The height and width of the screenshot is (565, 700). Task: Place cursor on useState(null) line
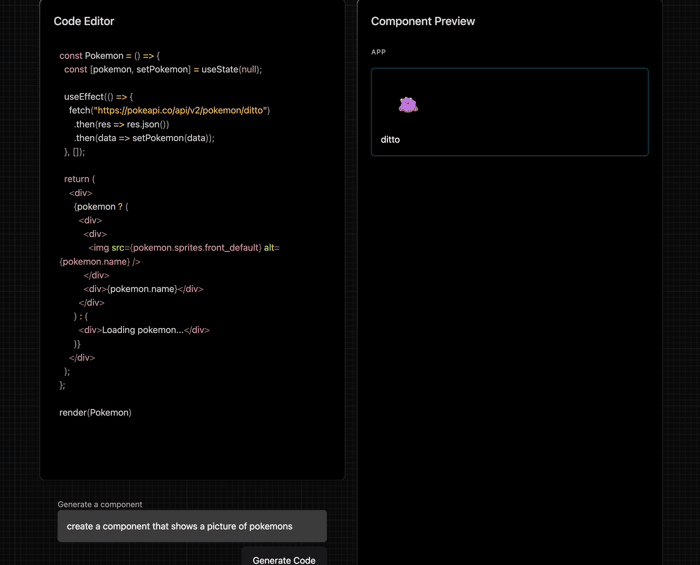[163, 70]
